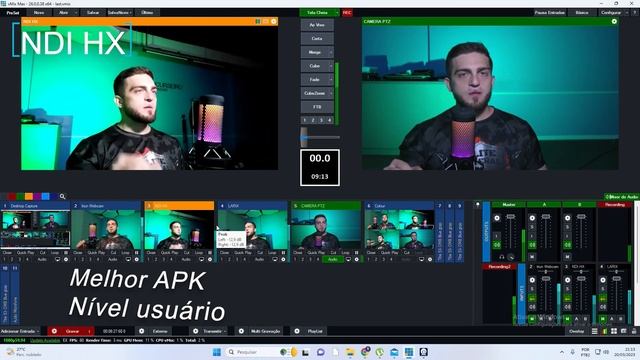Open gear settings on CAMERA PTZ input
The image size is (640, 360).
[356, 259]
